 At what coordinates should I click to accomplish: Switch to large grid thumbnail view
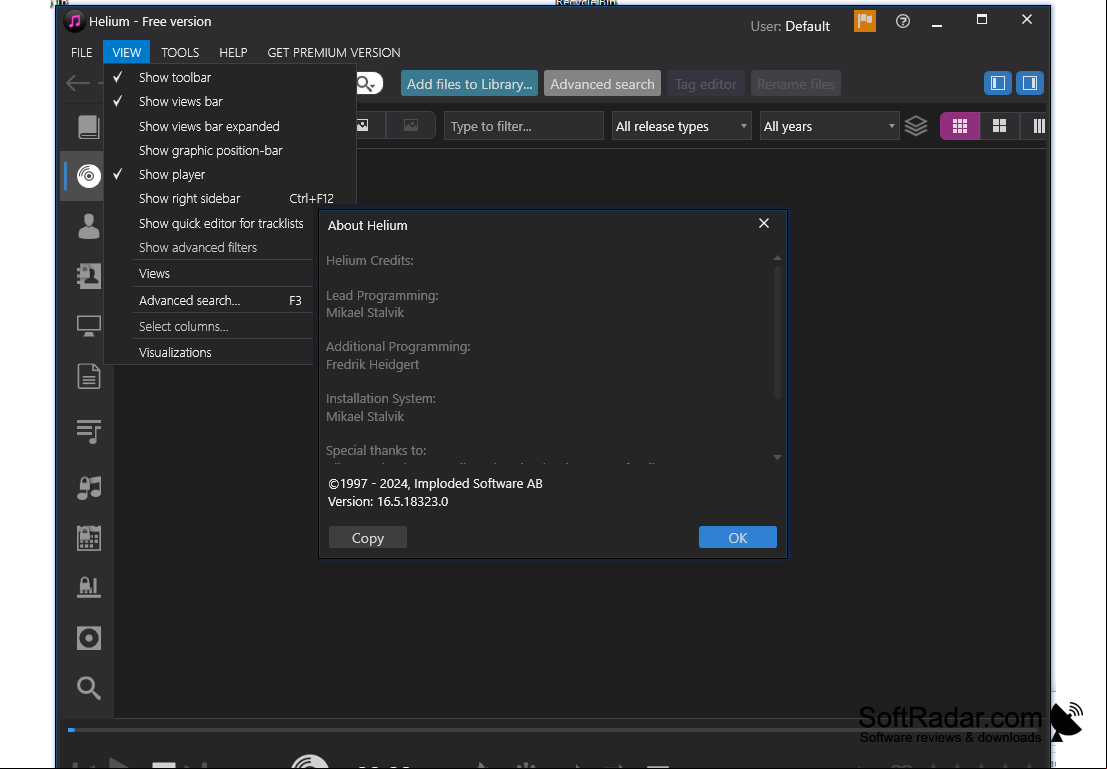tap(999, 126)
